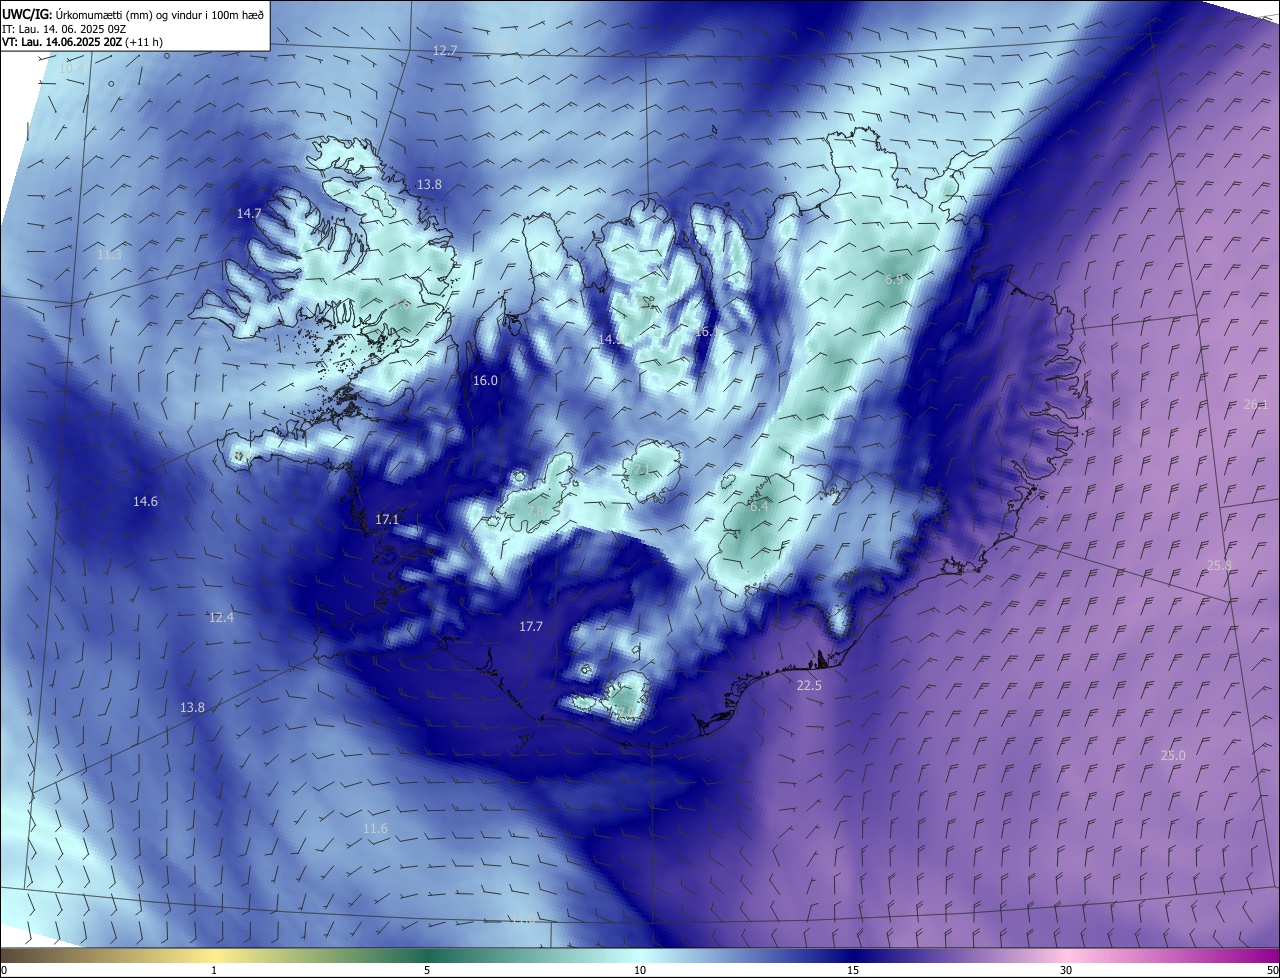Click the 6.9 value label
1280x978 pixels.
[x=894, y=279]
